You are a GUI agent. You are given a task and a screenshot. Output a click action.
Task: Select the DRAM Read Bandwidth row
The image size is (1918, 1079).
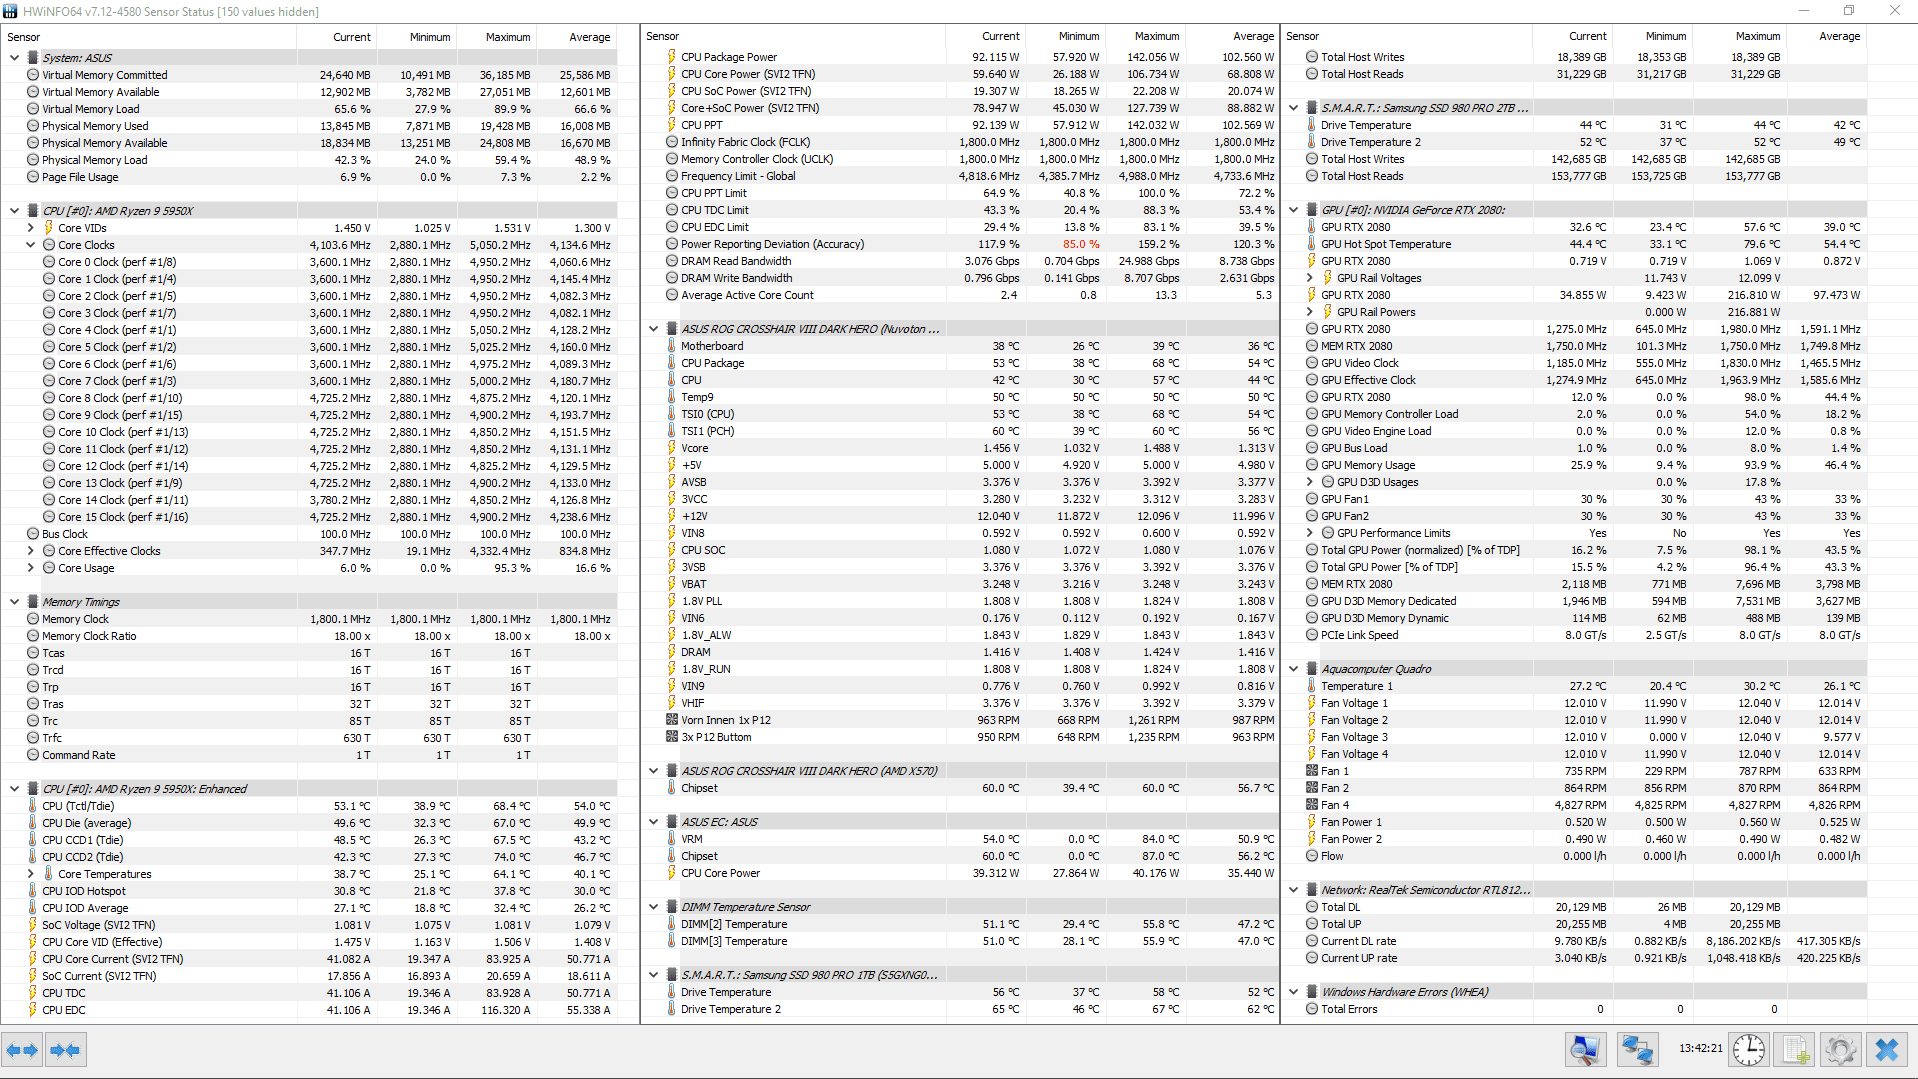pyautogui.click(x=960, y=261)
